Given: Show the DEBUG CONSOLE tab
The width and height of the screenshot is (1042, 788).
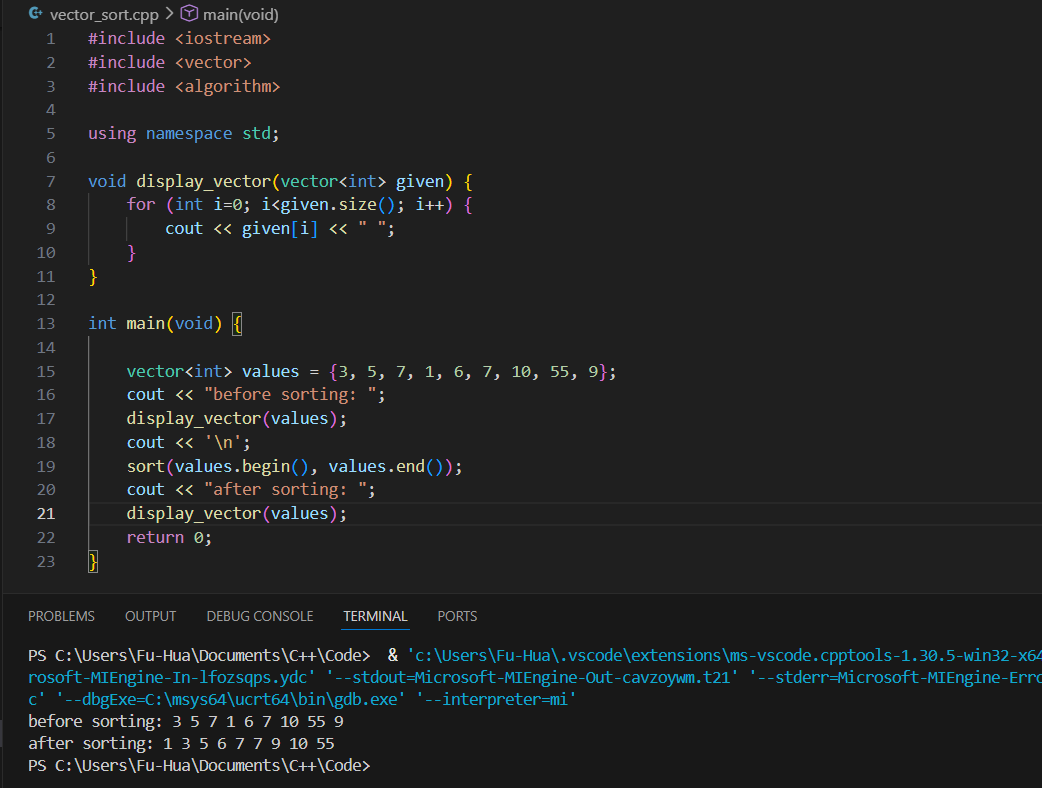Looking at the screenshot, I should [260, 616].
